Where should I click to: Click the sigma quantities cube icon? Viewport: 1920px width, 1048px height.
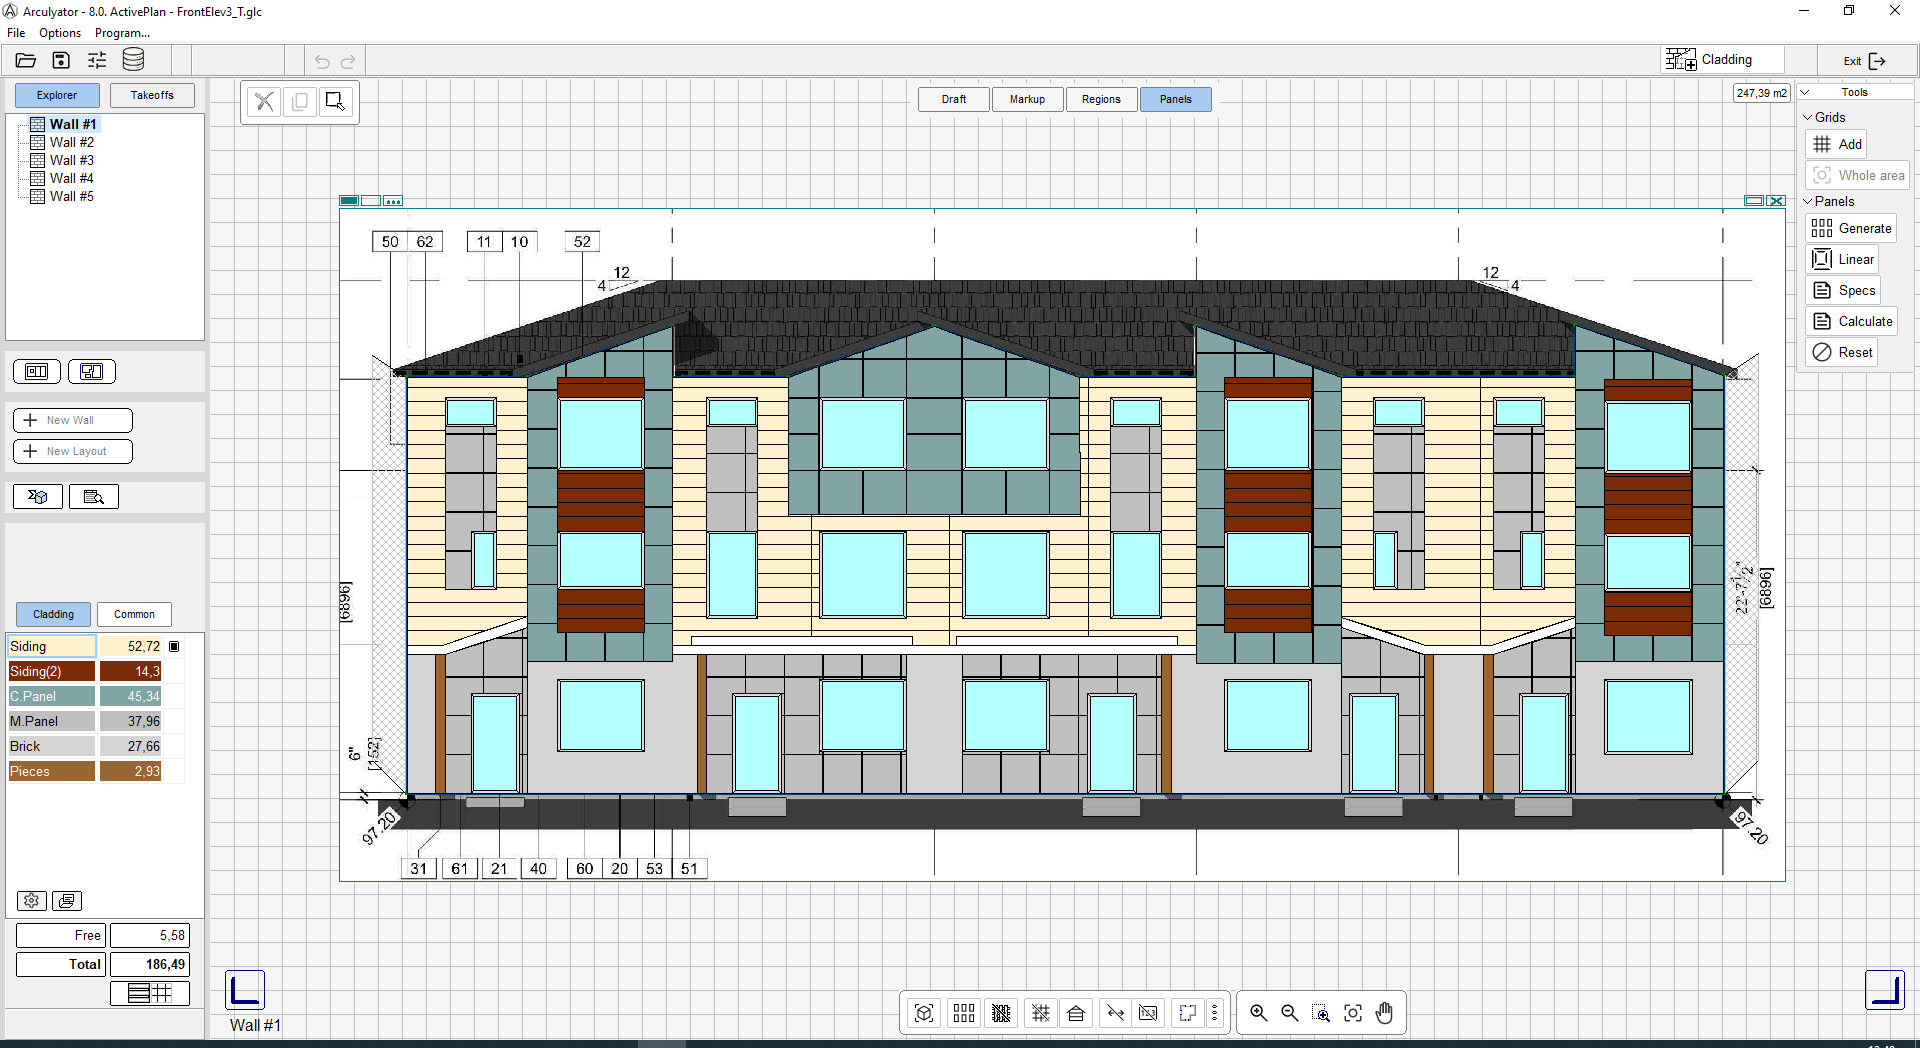38,497
